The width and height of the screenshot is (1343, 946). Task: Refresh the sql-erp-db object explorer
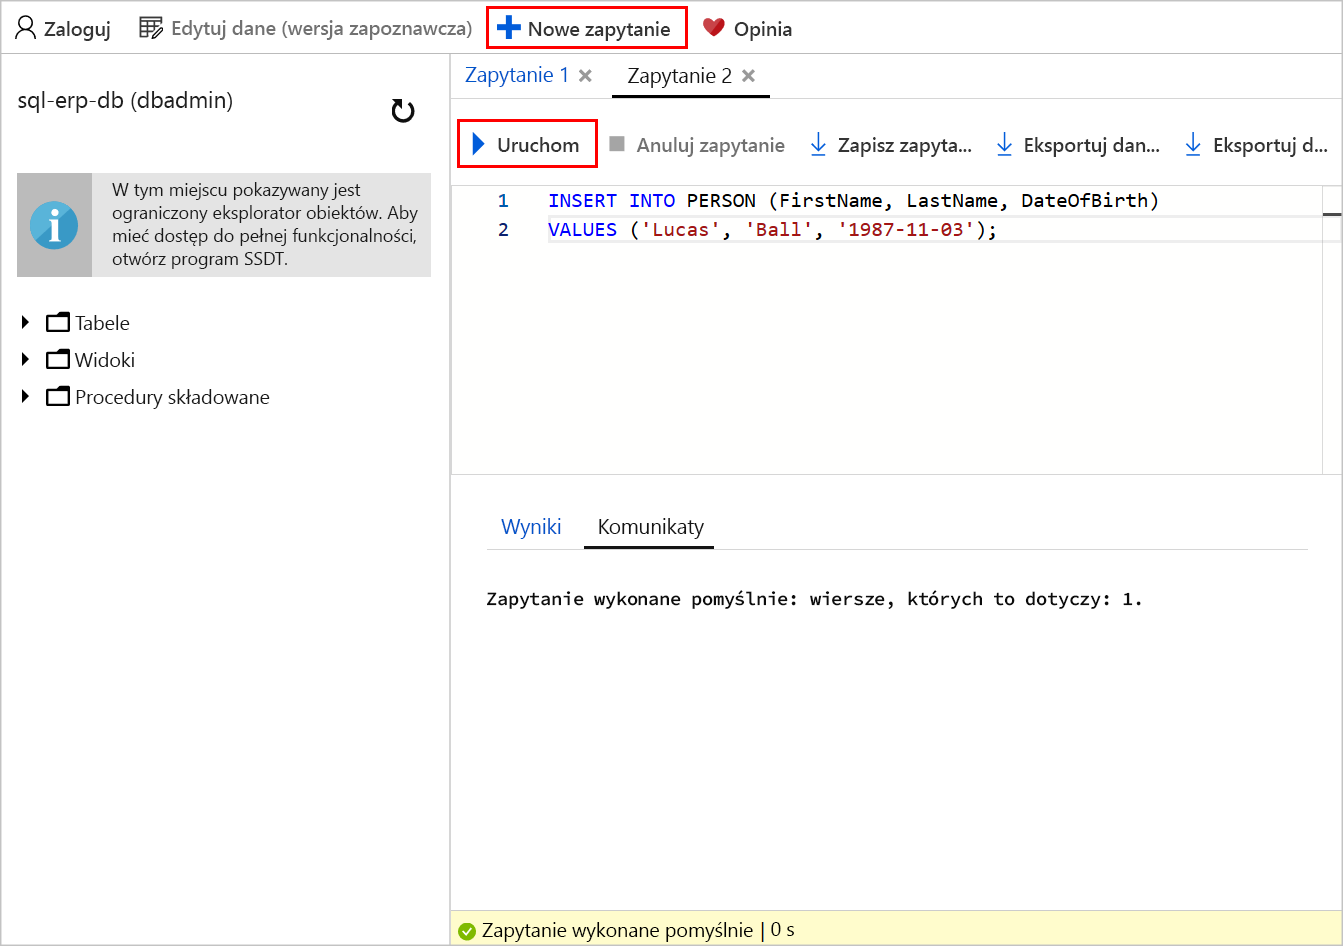tap(403, 111)
